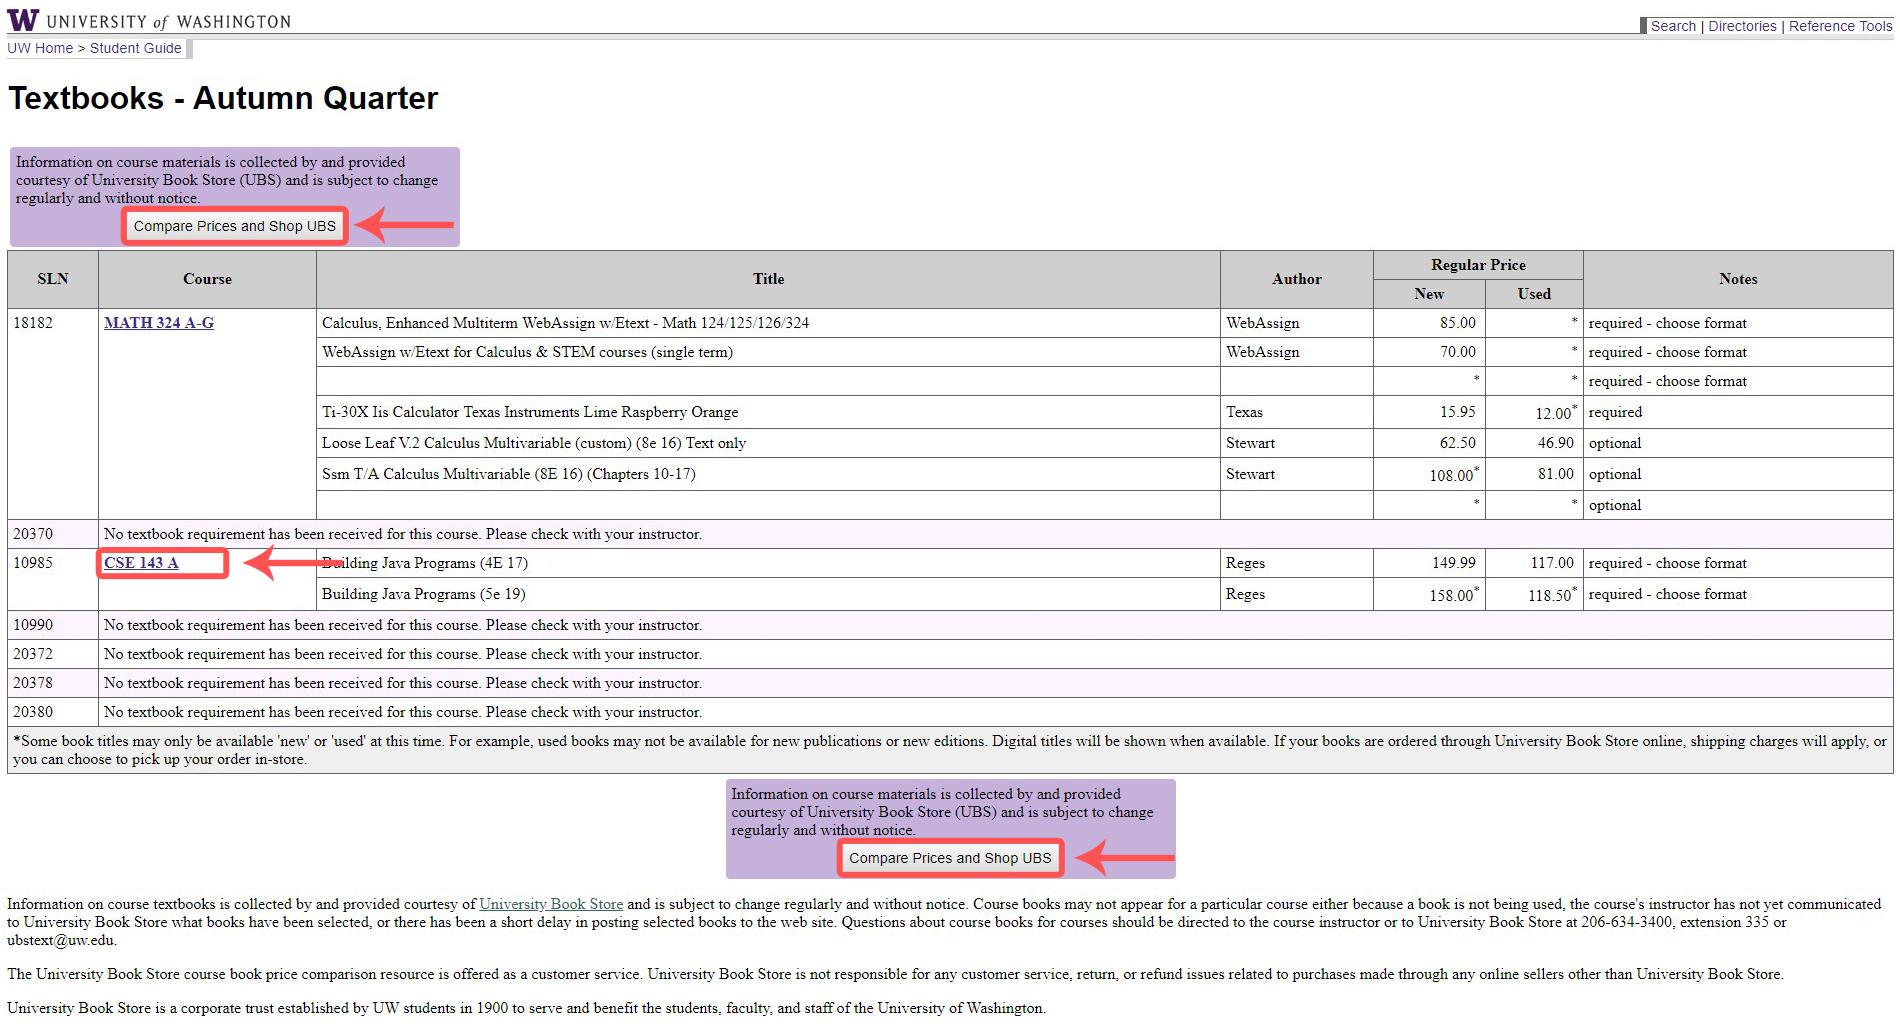The image size is (1900, 1029).
Task: Click new price 70.00
Action: 1457,352
